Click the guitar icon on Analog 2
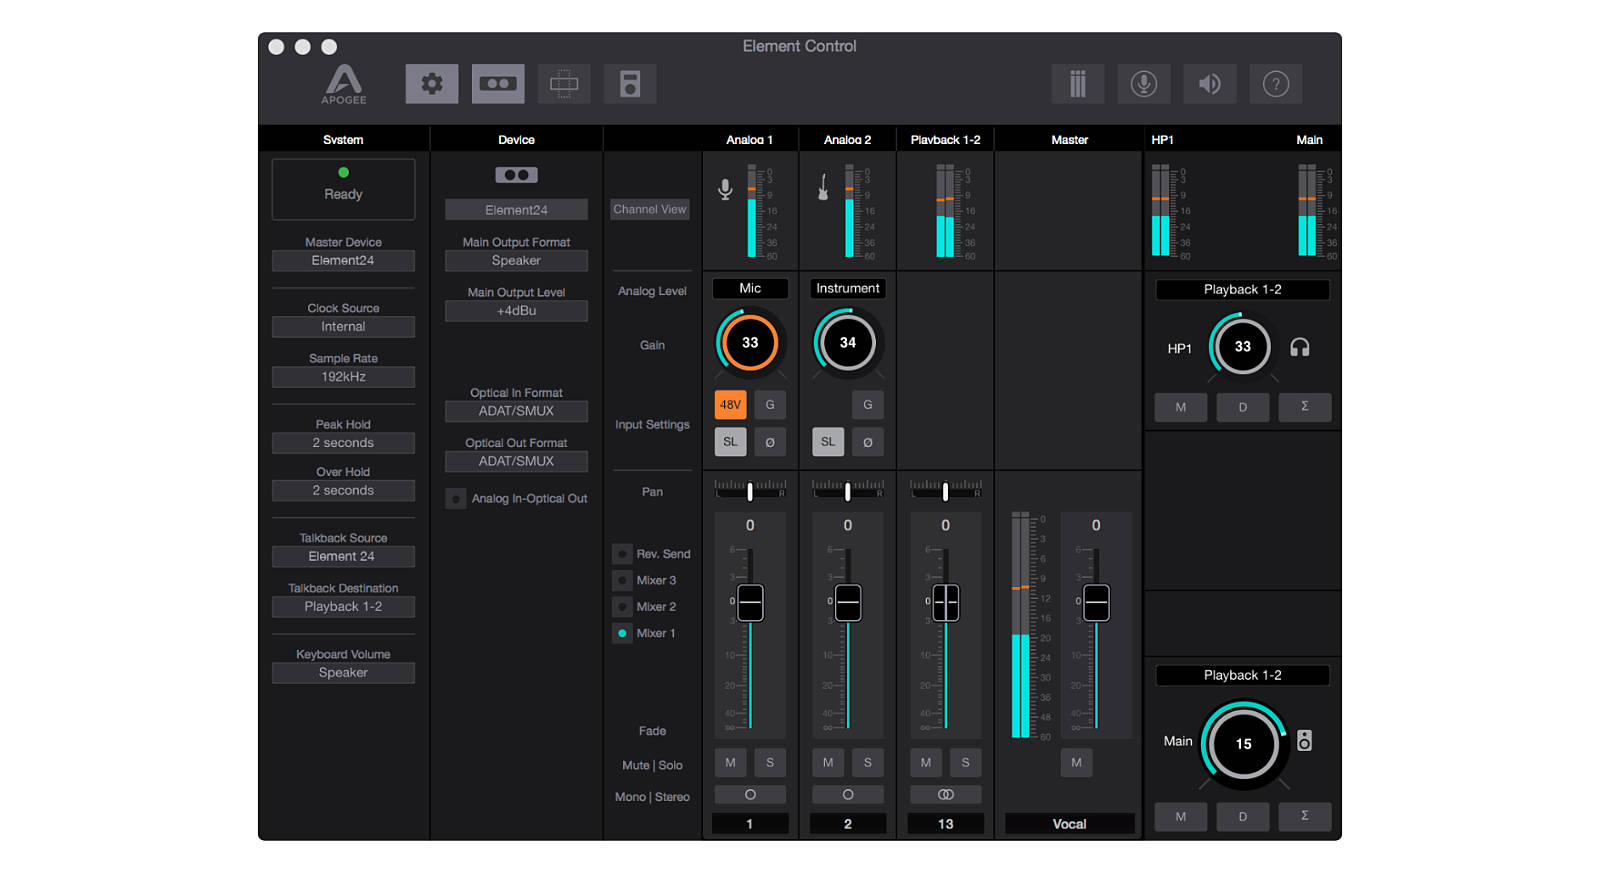Viewport: 1600px width, 873px height. pos(823,187)
